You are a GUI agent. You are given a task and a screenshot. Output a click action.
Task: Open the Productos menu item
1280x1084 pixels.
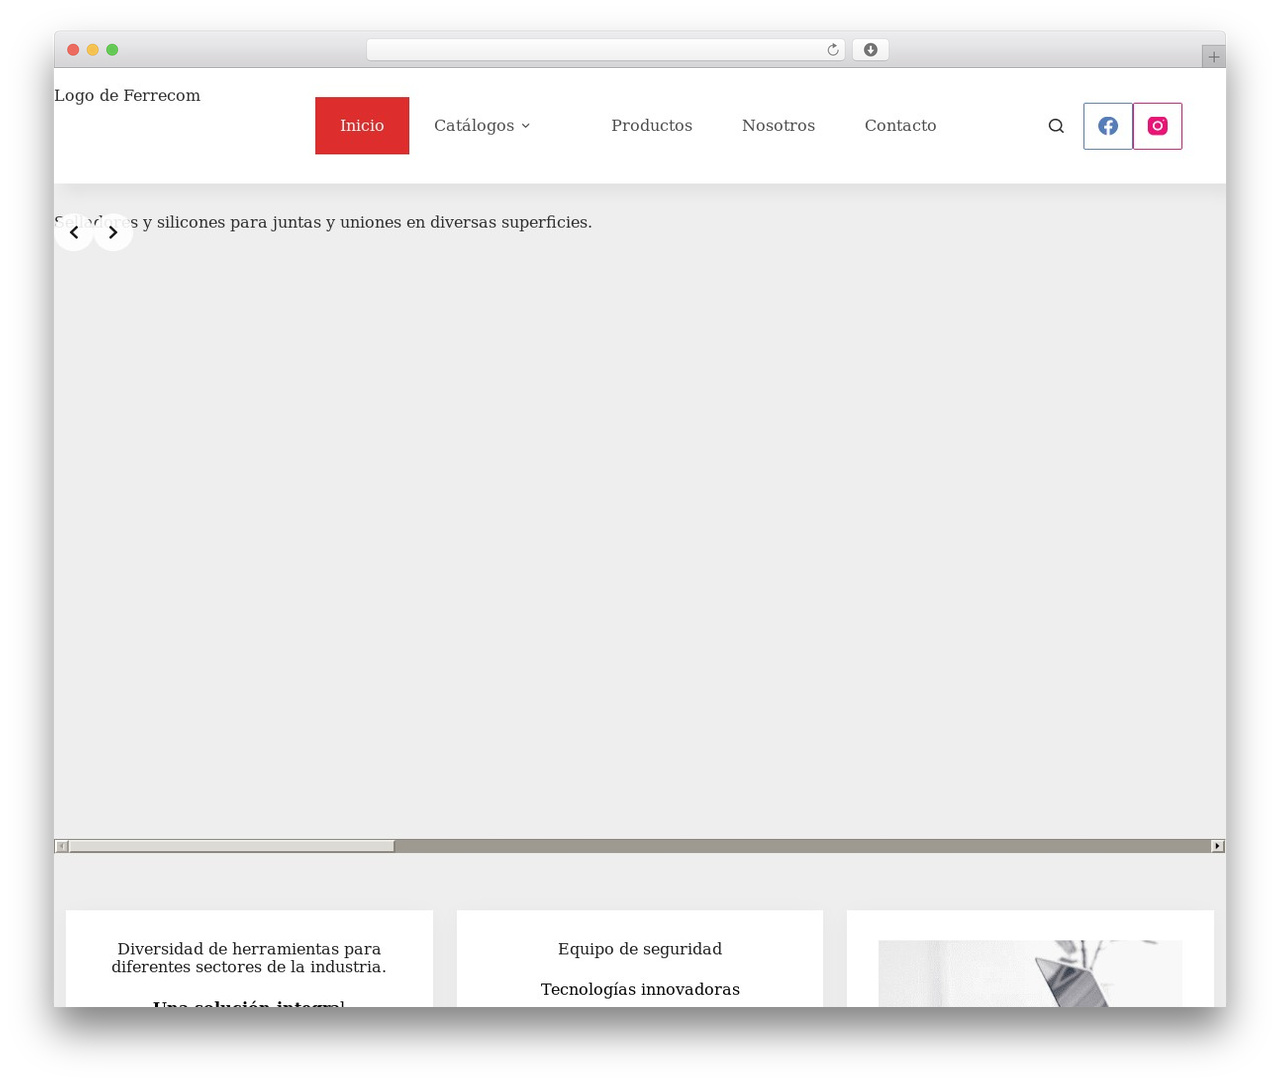tap(652, 126)
